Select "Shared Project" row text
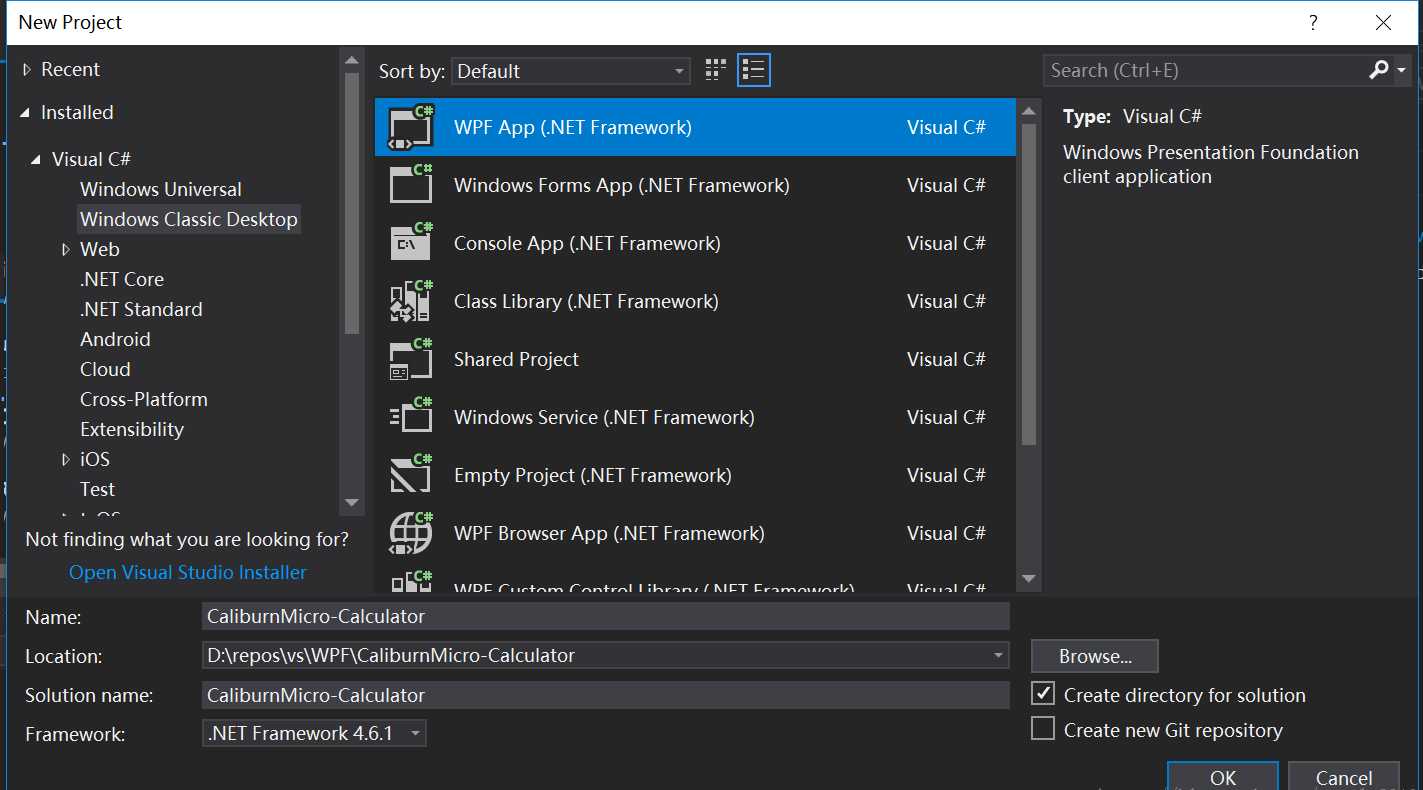This screenshot has height=790, width=1423. (x=516, y=359)
